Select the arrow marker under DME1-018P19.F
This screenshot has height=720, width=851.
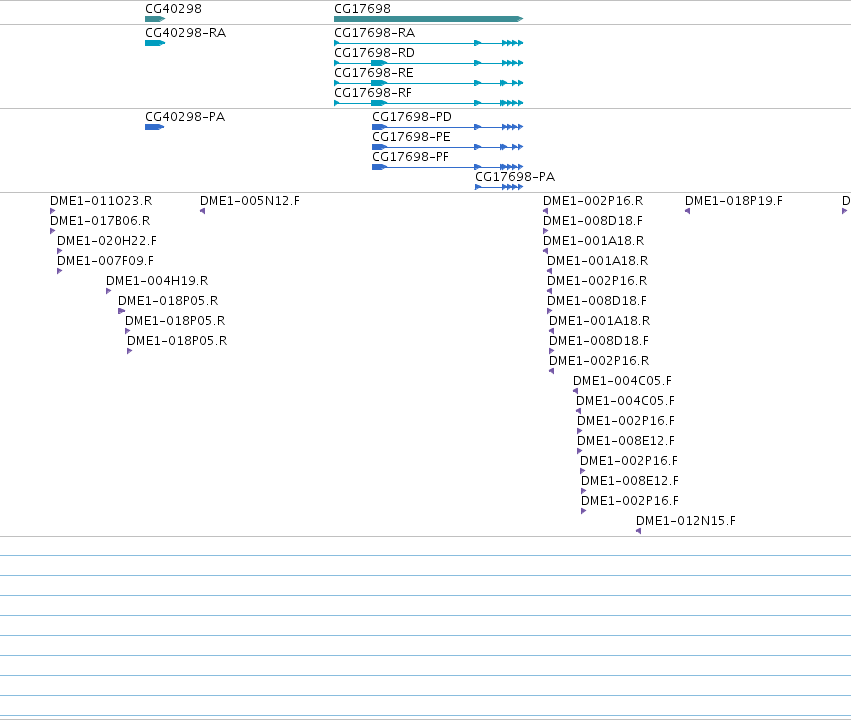pos(688,211)
